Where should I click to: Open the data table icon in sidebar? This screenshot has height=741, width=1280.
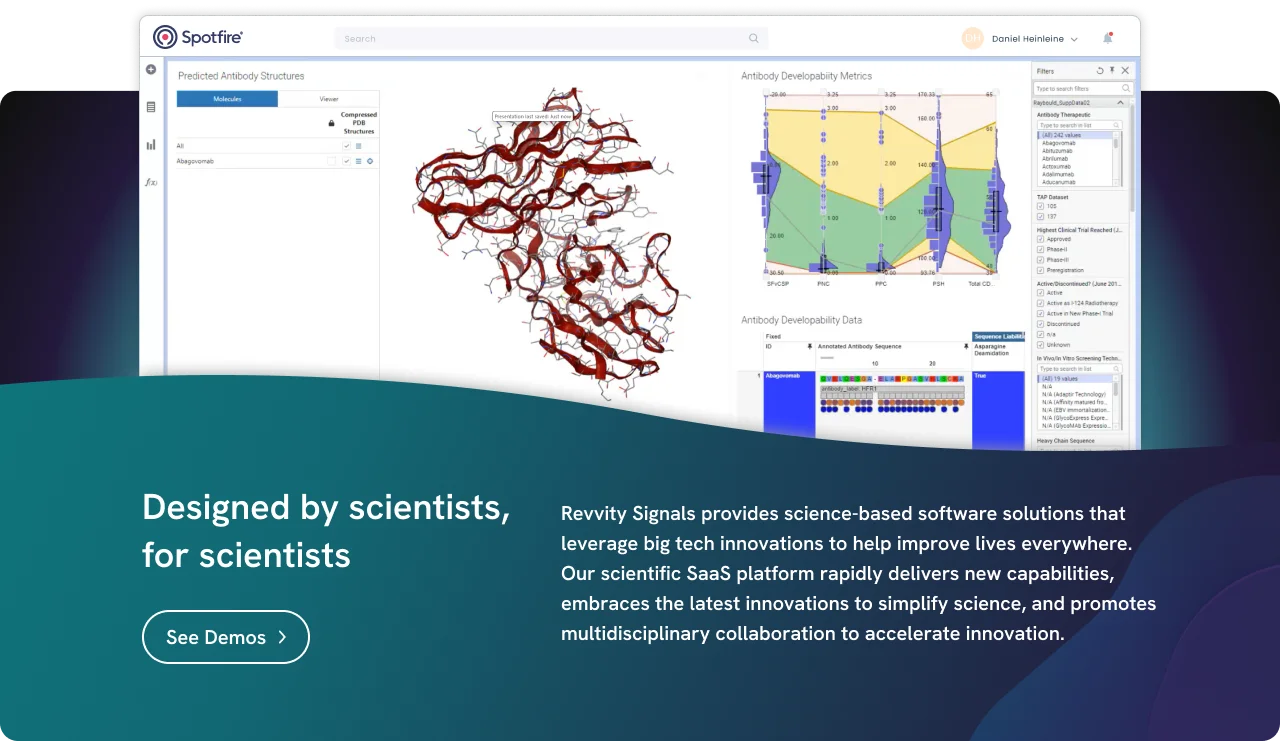click(151, 107)
